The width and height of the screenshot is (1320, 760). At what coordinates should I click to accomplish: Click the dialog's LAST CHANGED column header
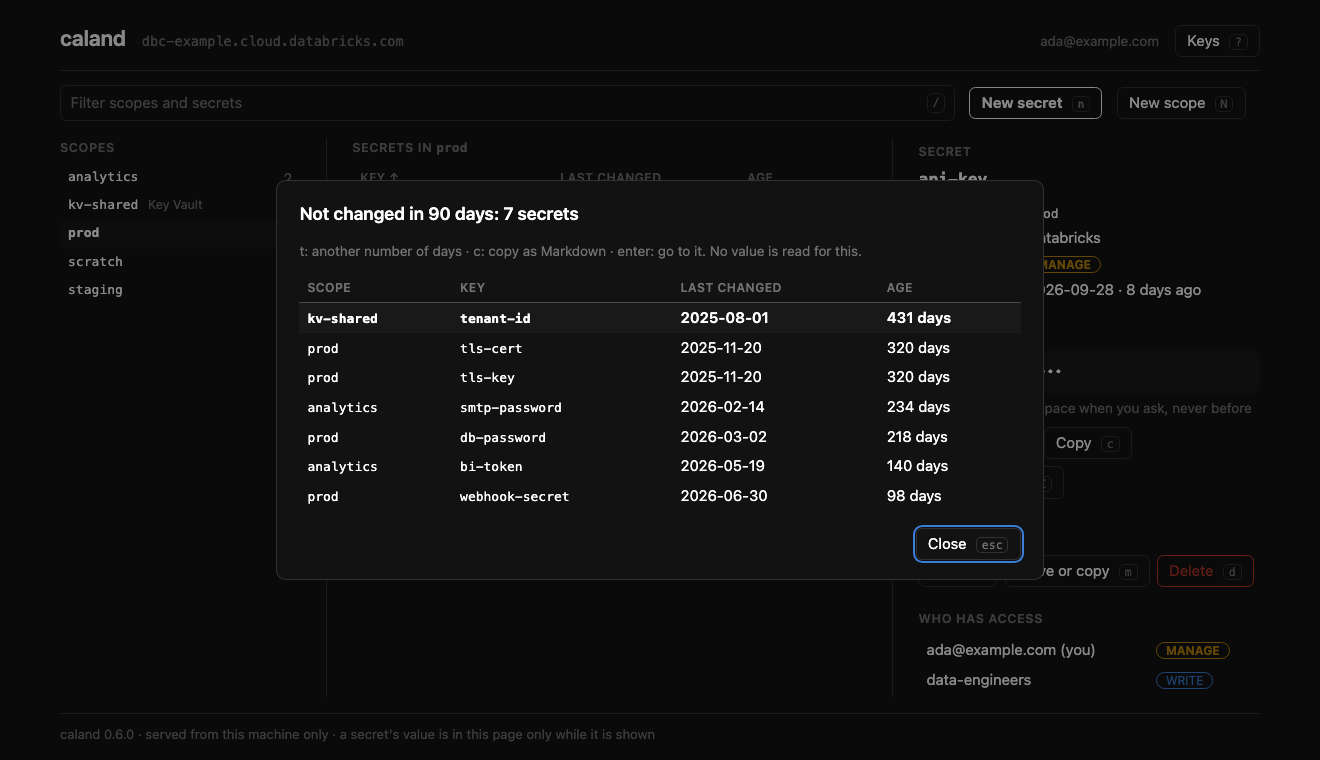731,288
